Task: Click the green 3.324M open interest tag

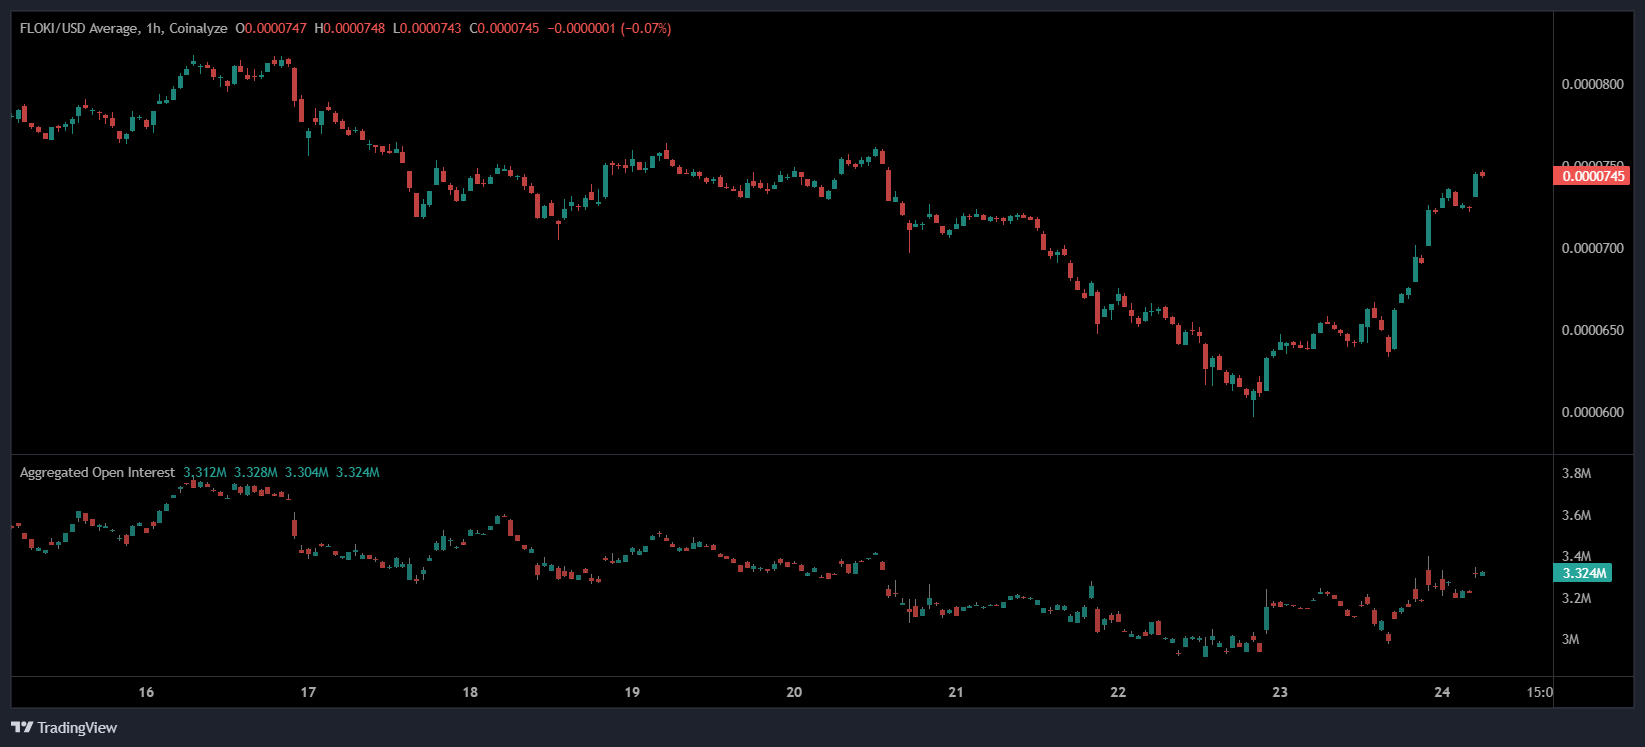Action: tap(1582, 573)
